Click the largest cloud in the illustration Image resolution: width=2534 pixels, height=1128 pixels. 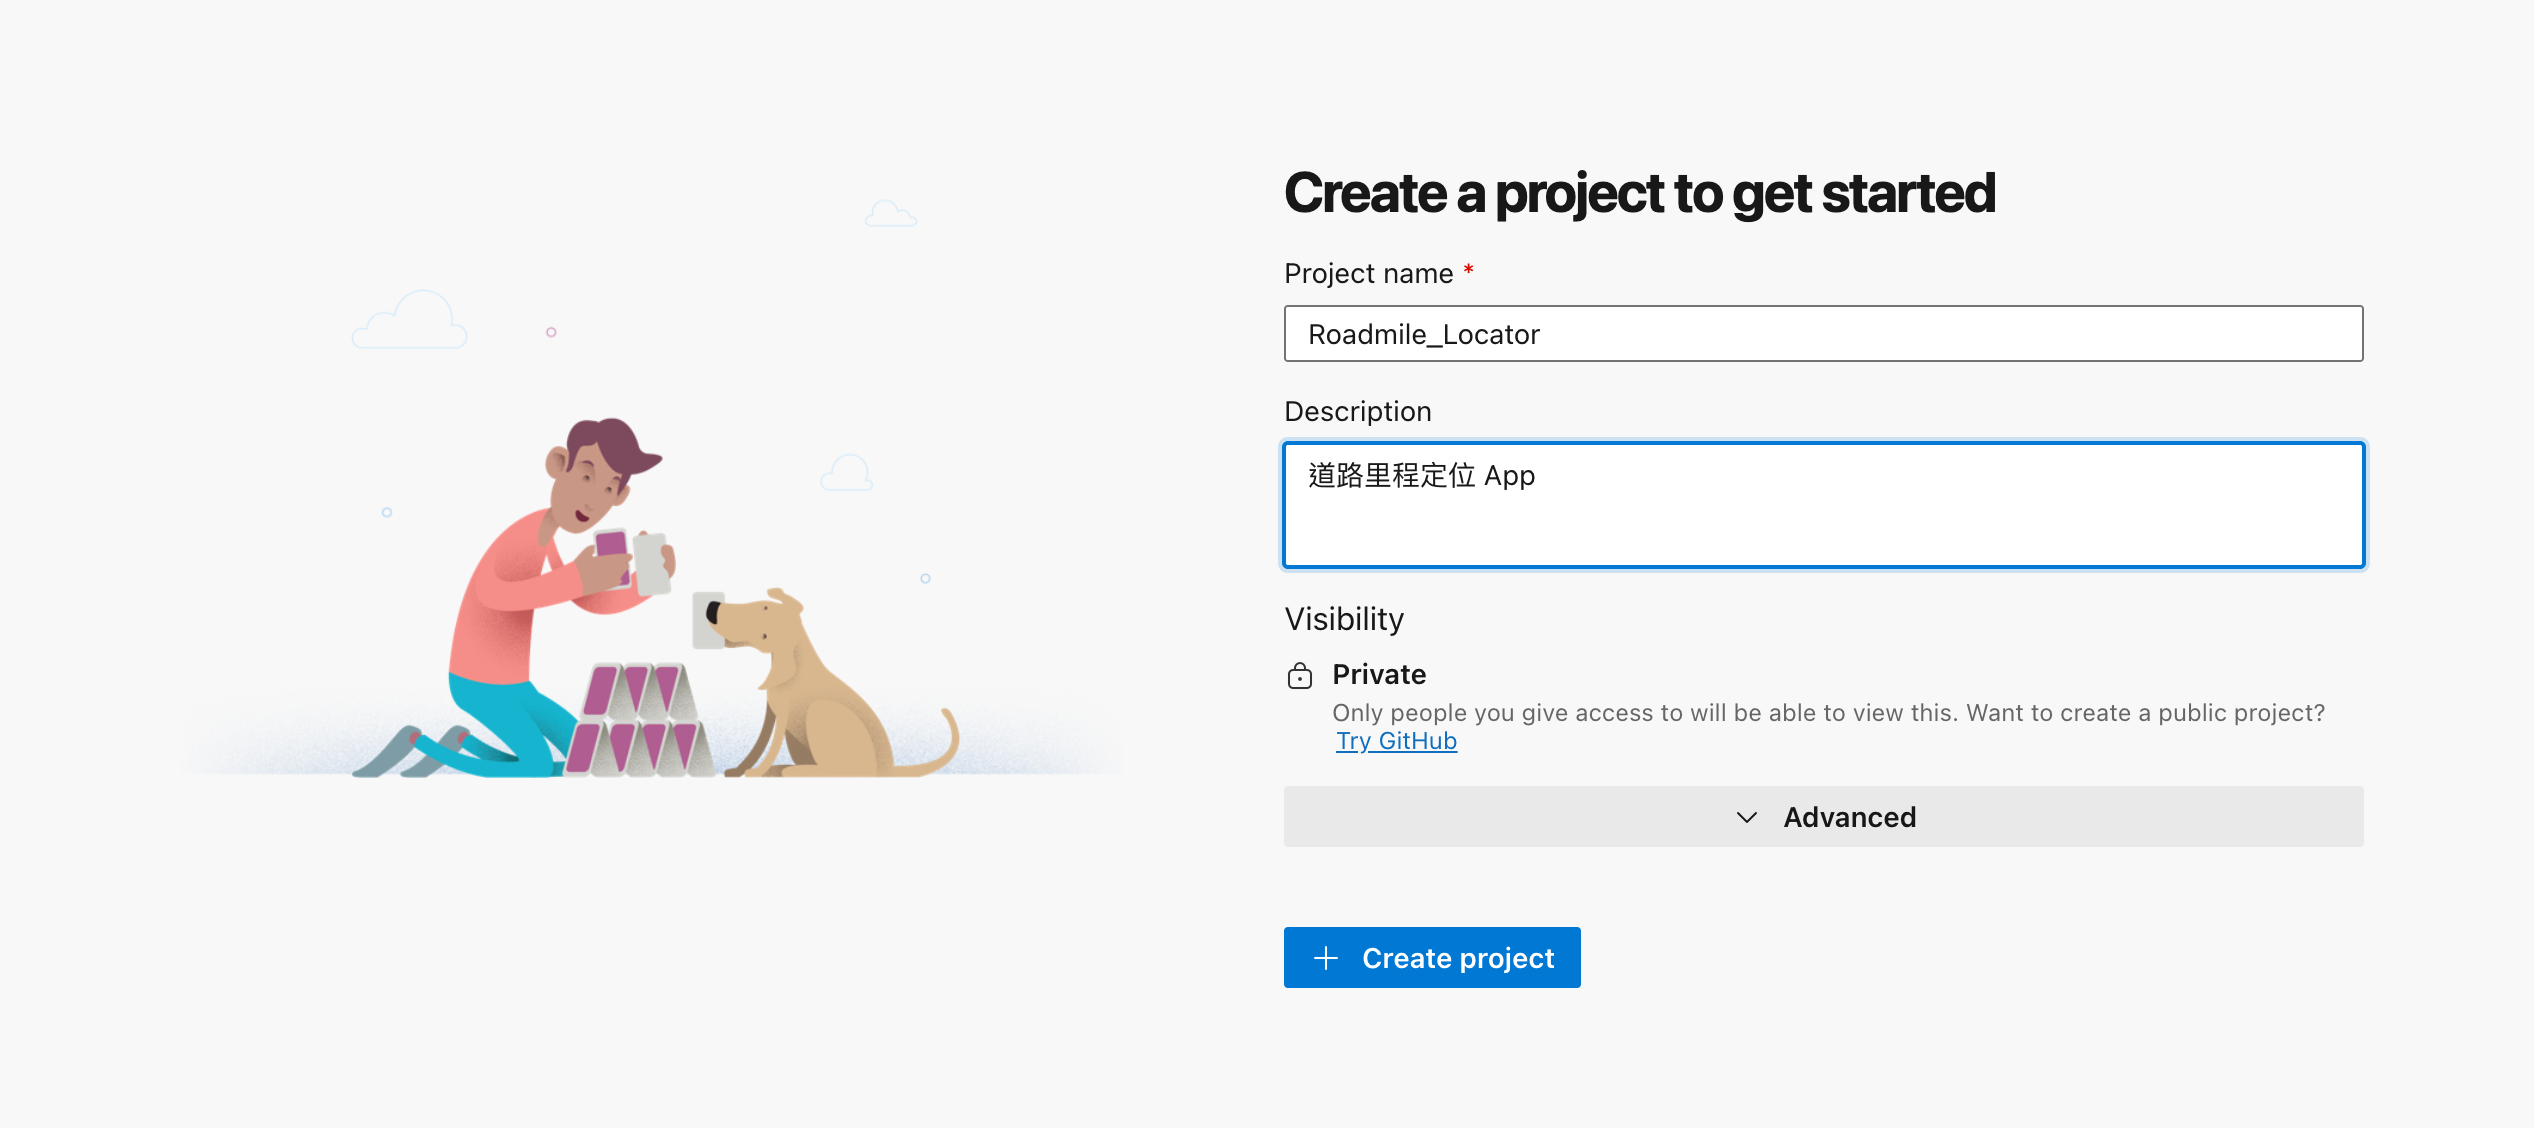(412, 320)
